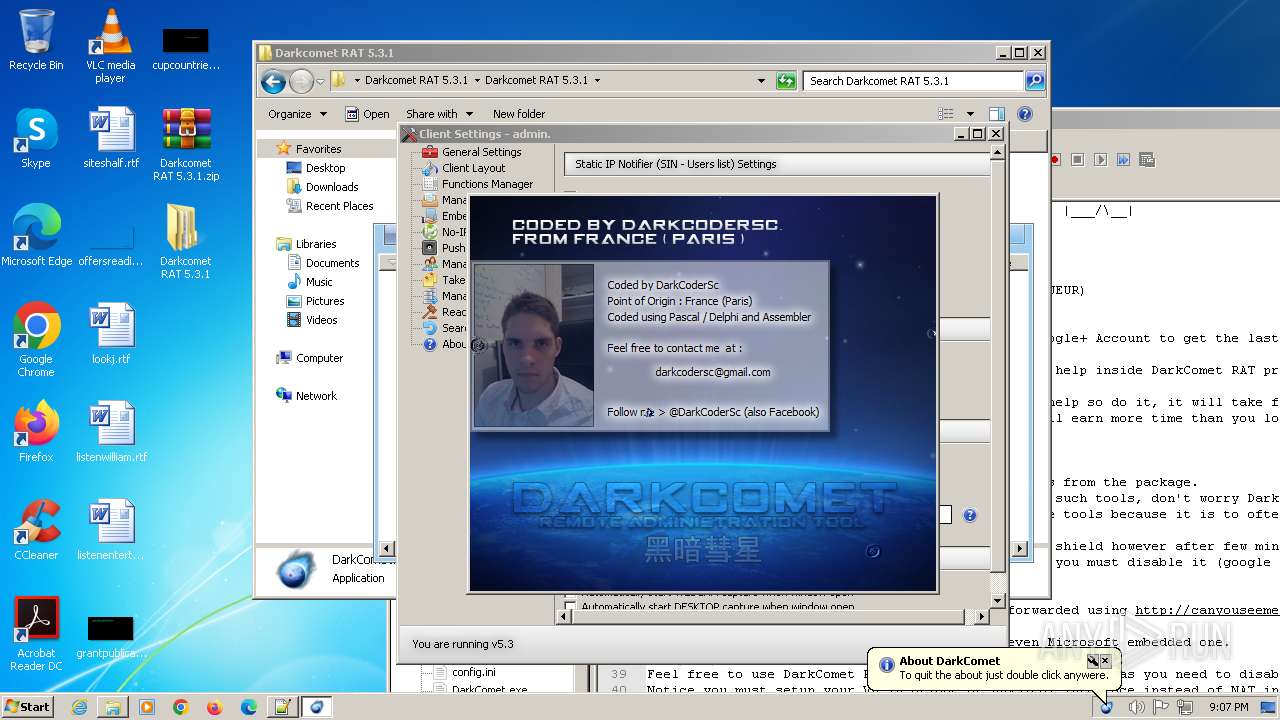Click status bar text 'You are running v5.3'
The height and width of the screenshot is (720, 1280).
(463, 644)
